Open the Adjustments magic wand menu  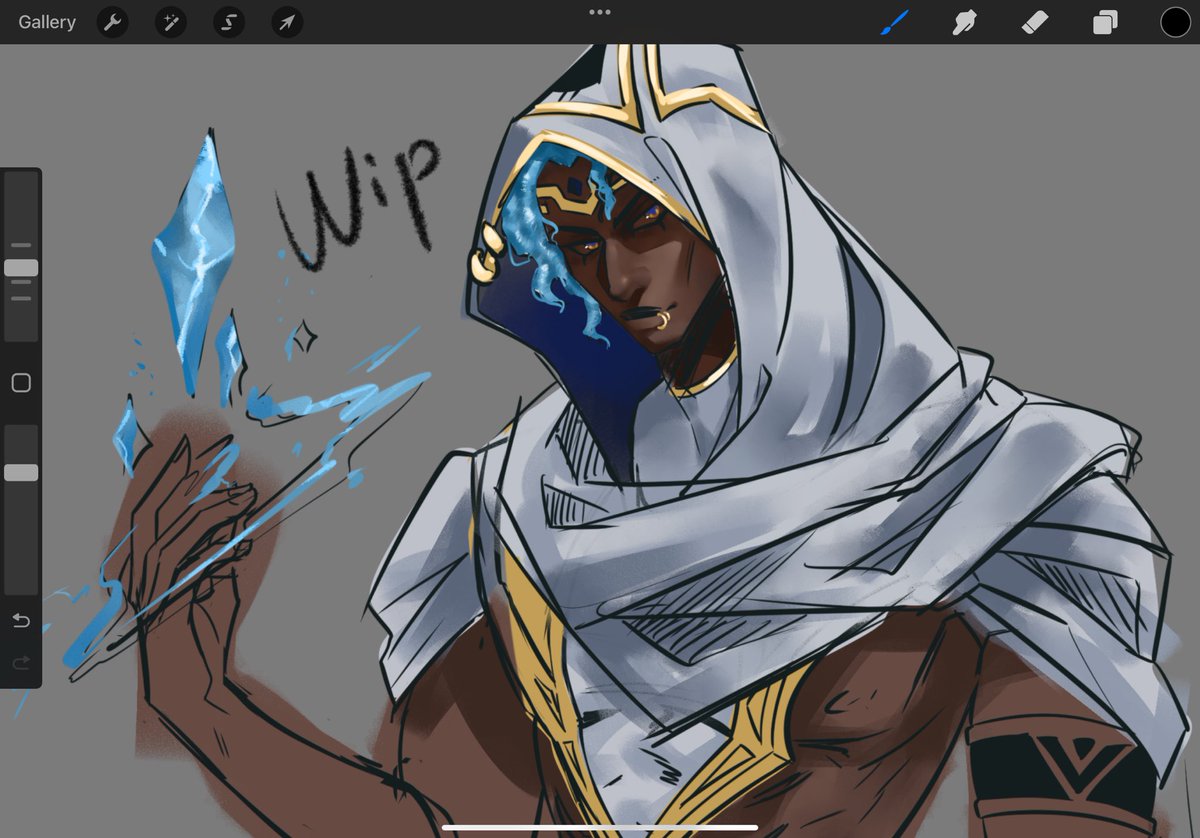pos(171,22)
